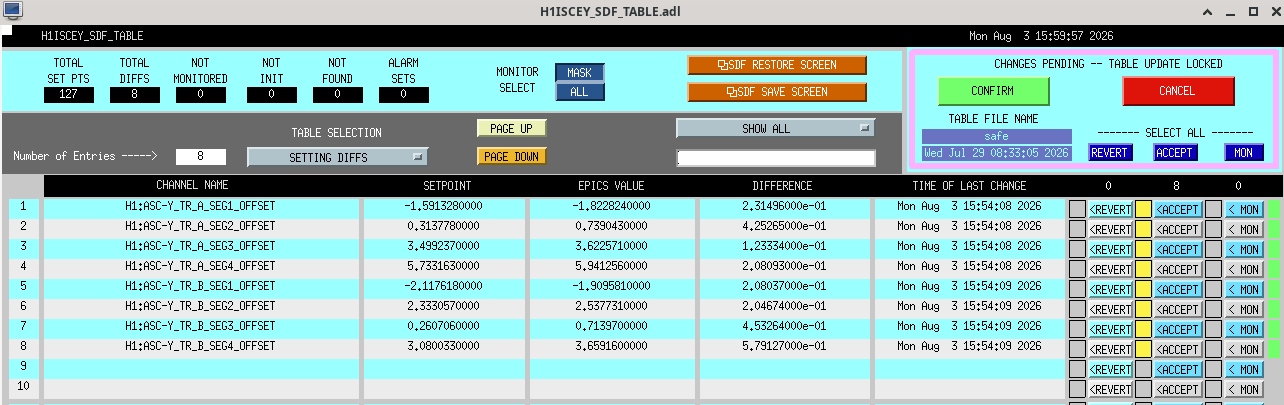Click the PAGE DOWN button

(x=511, y=157)
